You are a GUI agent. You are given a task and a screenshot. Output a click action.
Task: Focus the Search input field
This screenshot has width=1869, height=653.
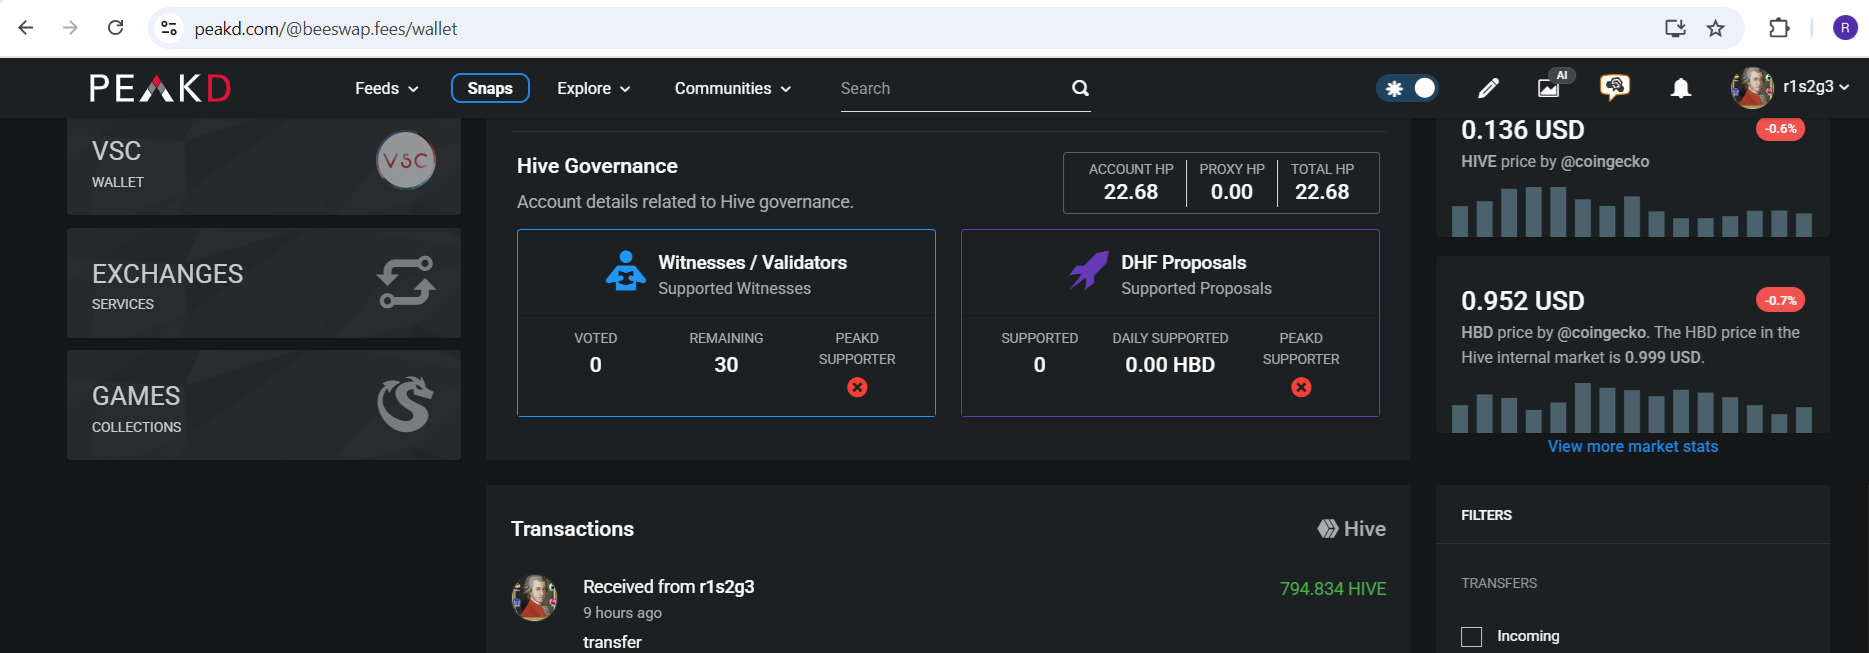click(x=950, y=88)
